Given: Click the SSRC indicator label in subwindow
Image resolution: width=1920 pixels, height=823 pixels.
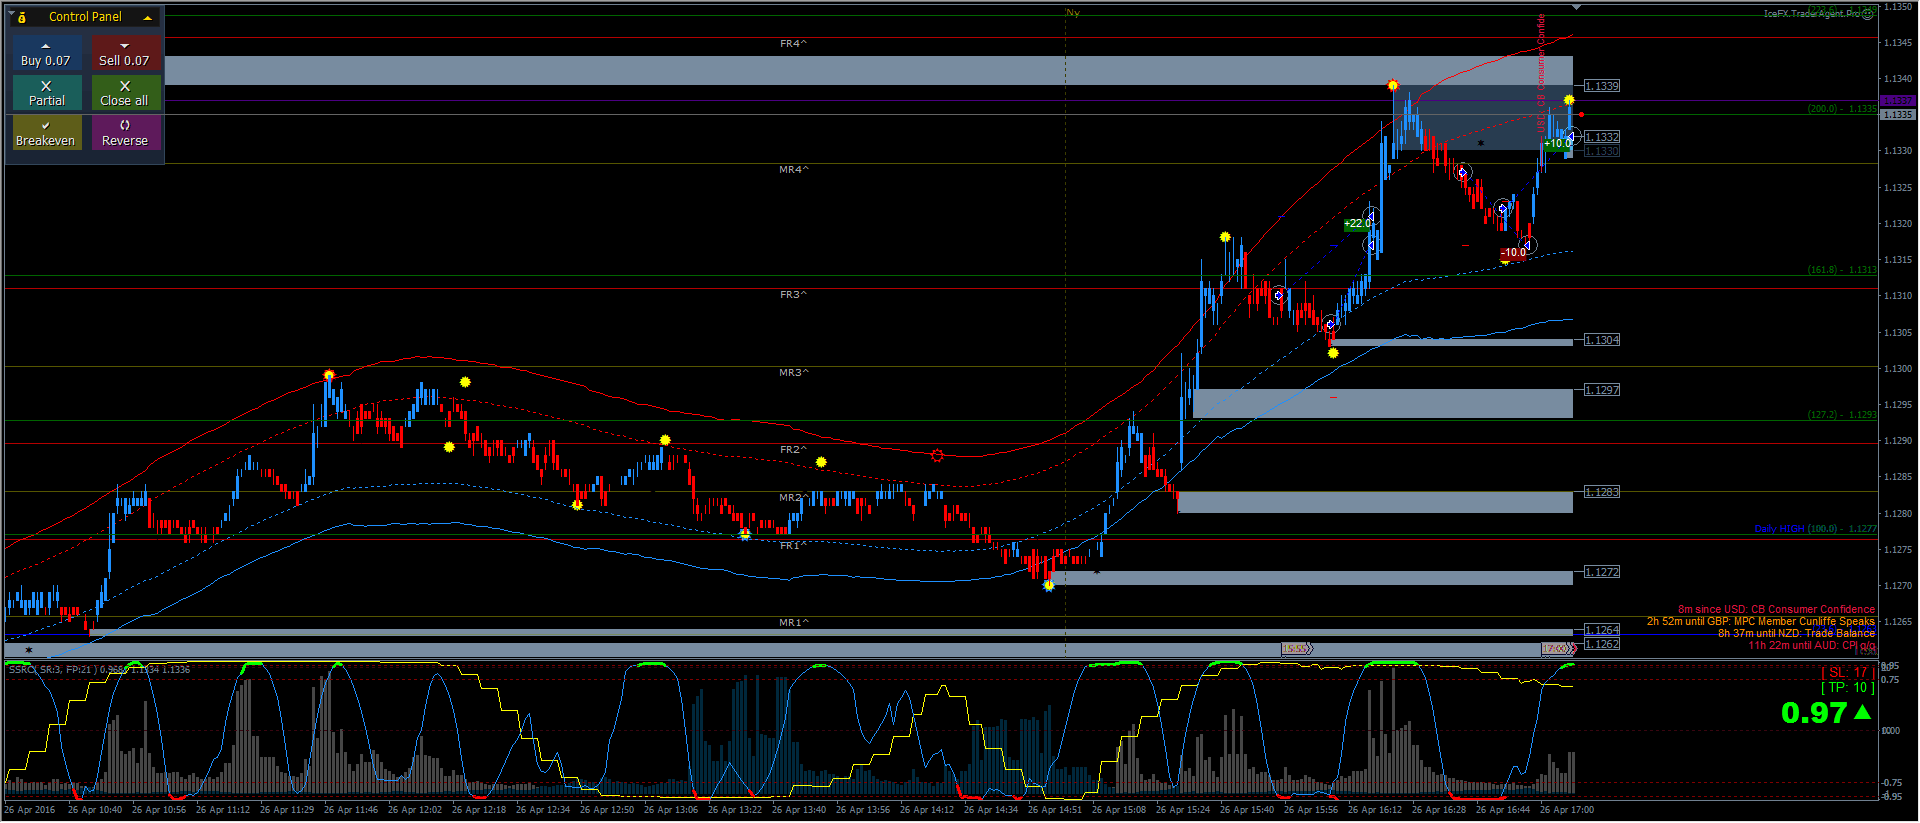Looking at the screenshot, I should [99, 670].
